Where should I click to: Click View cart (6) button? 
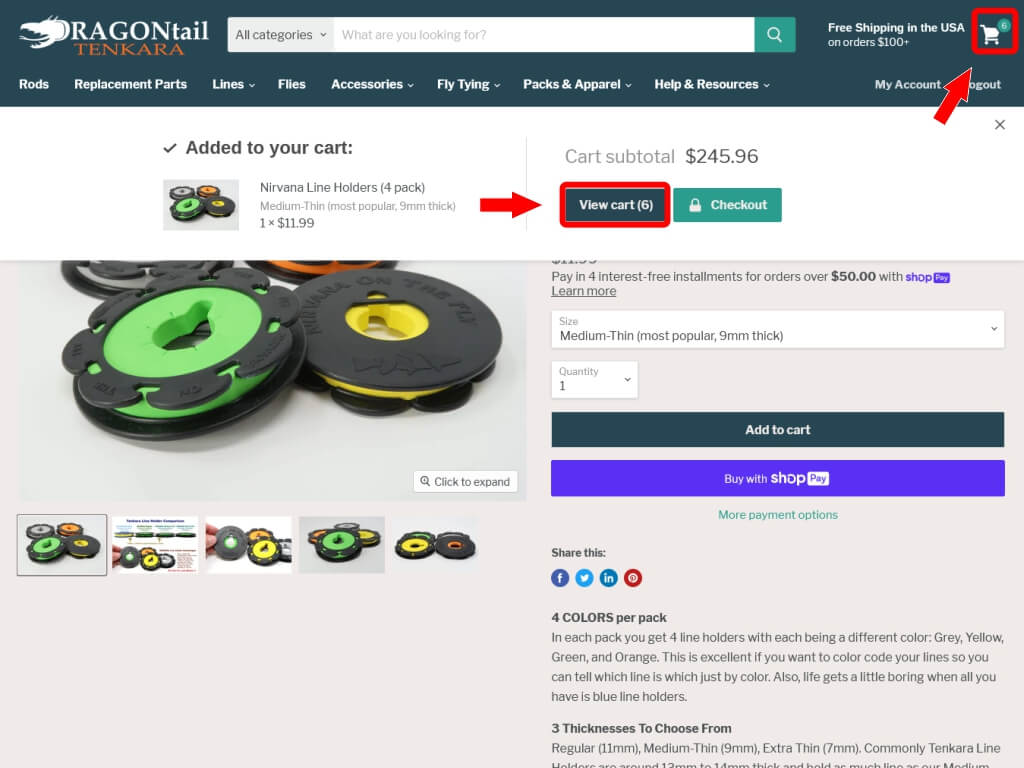615,205
